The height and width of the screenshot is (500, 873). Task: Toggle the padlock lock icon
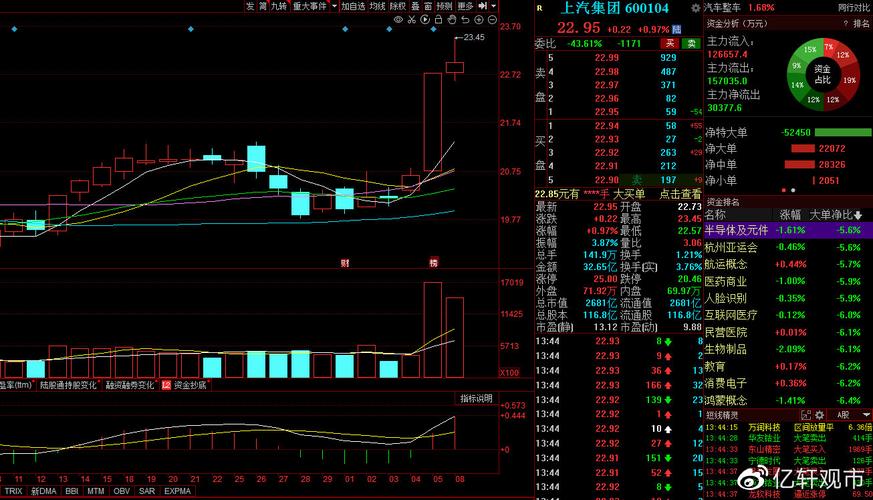[438, 20]
